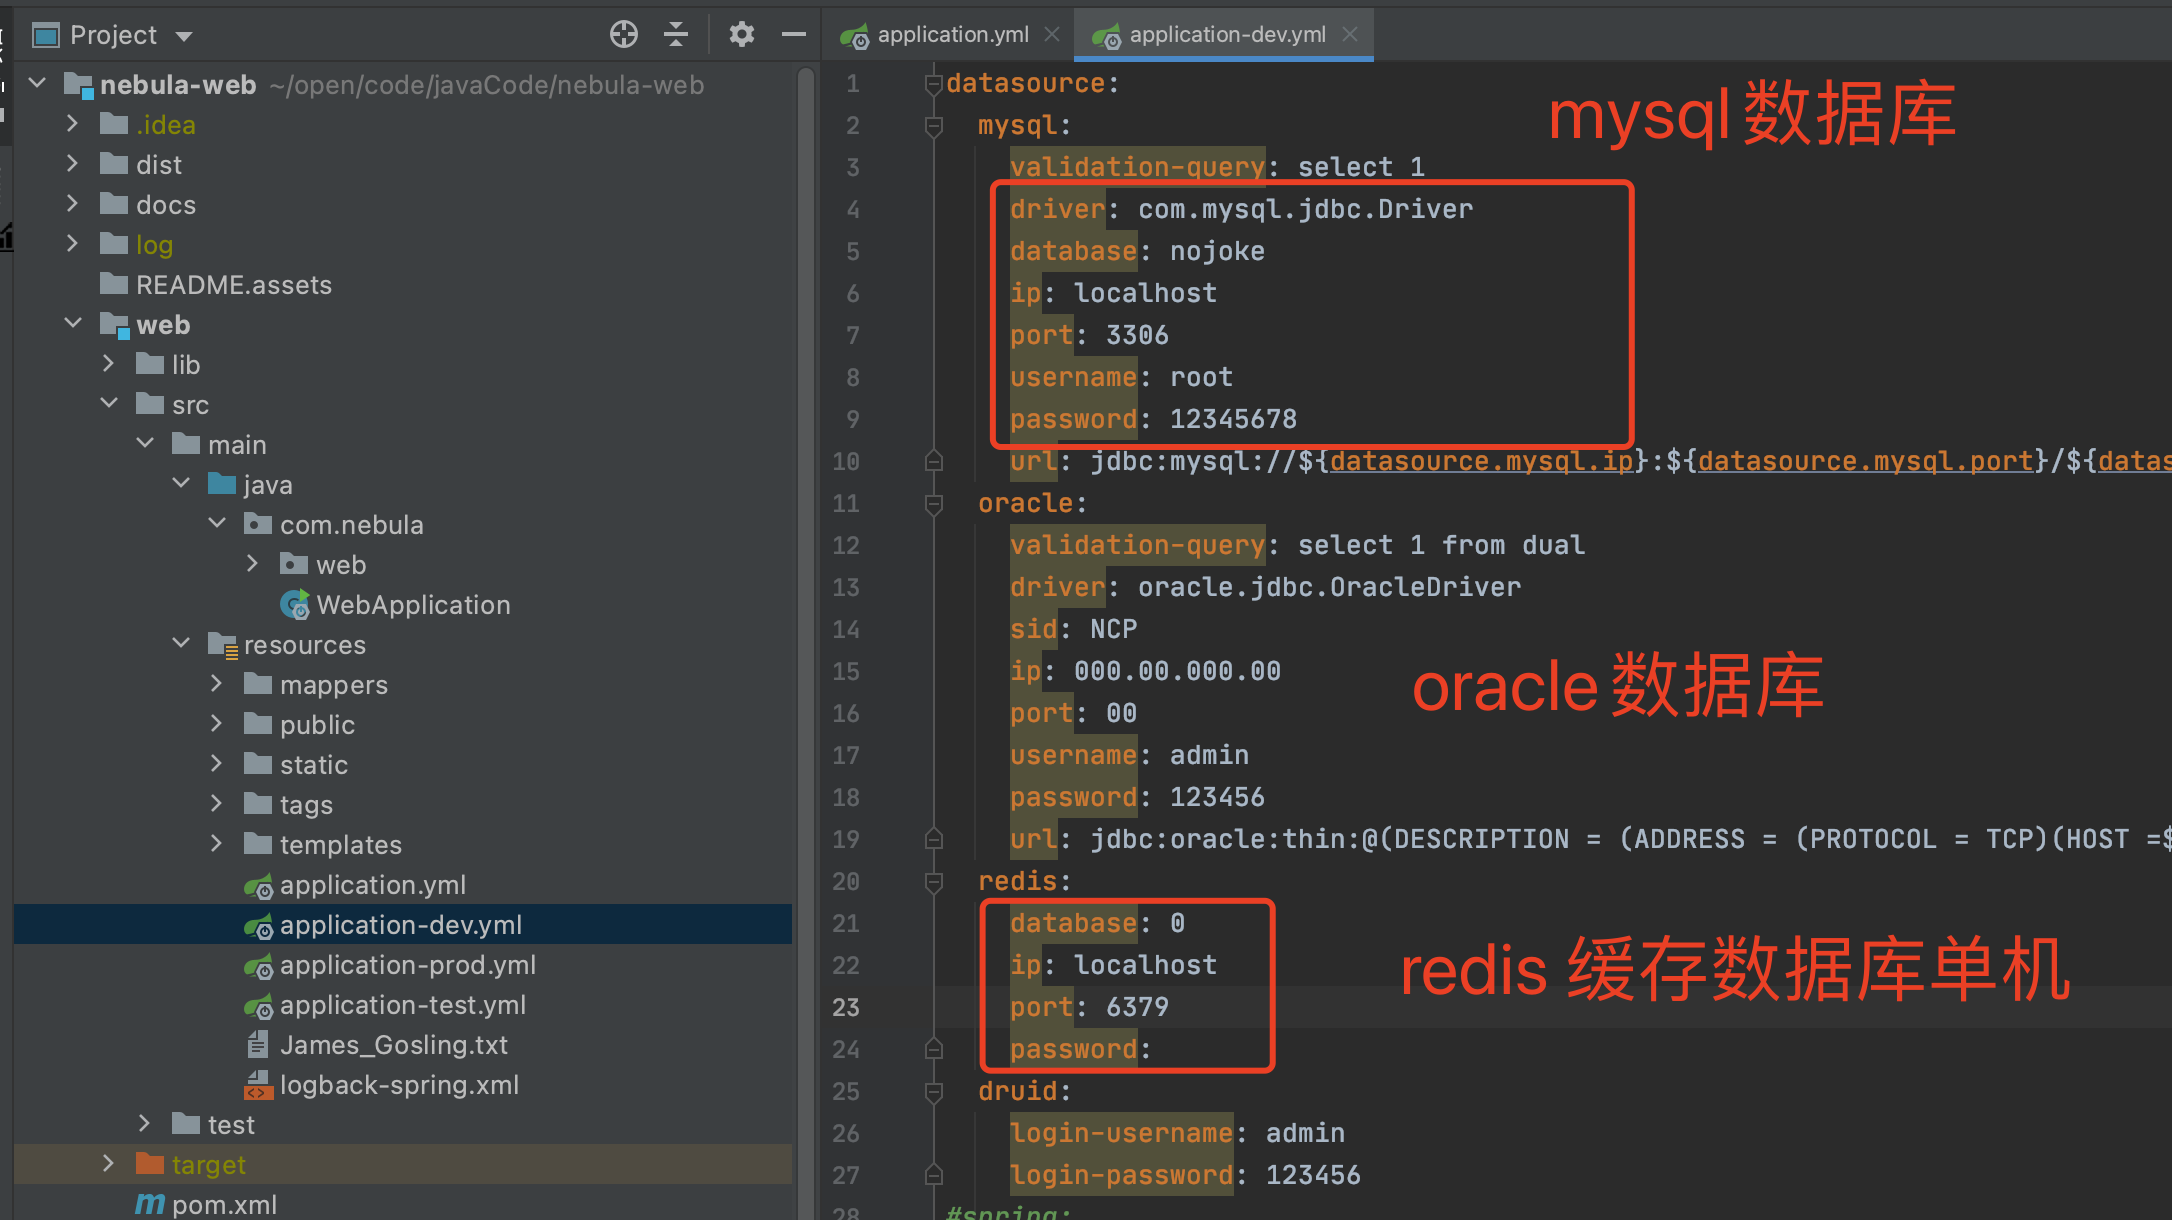Viewport: 2172px width, 1220px height.
Task: Click the datasource.mysql.port reference link
Action: pyautogui.click(x=1864, y=461)
